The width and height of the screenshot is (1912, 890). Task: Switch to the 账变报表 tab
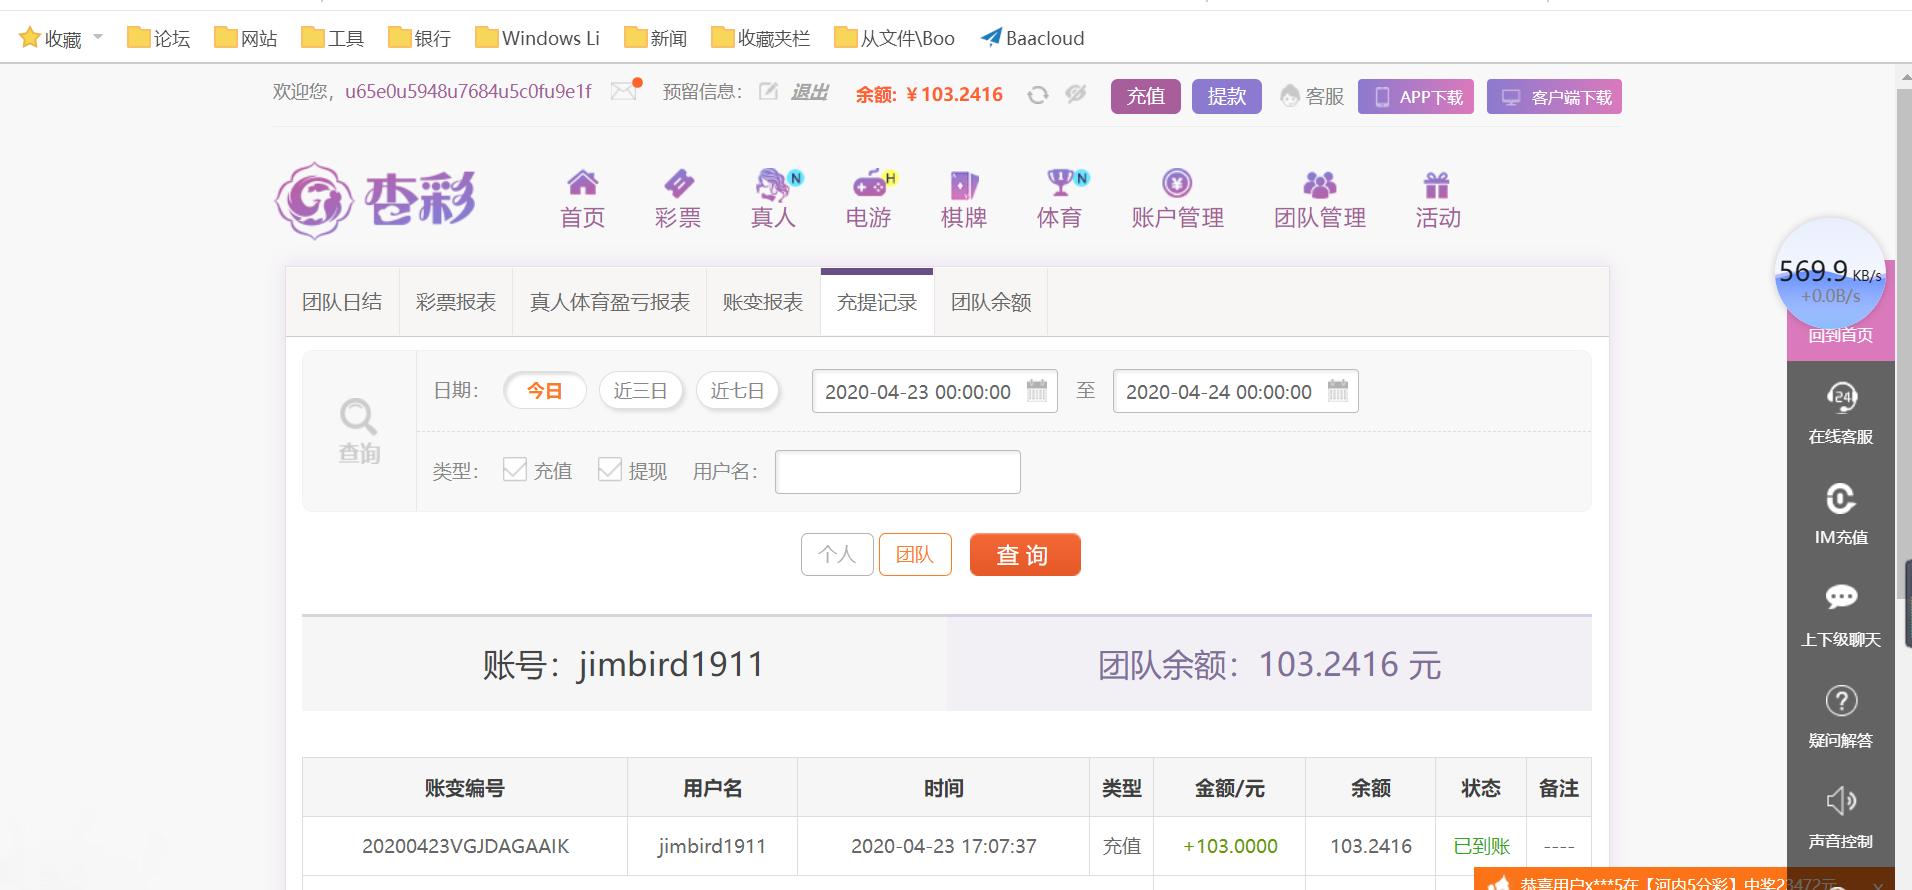pos(763,302)
